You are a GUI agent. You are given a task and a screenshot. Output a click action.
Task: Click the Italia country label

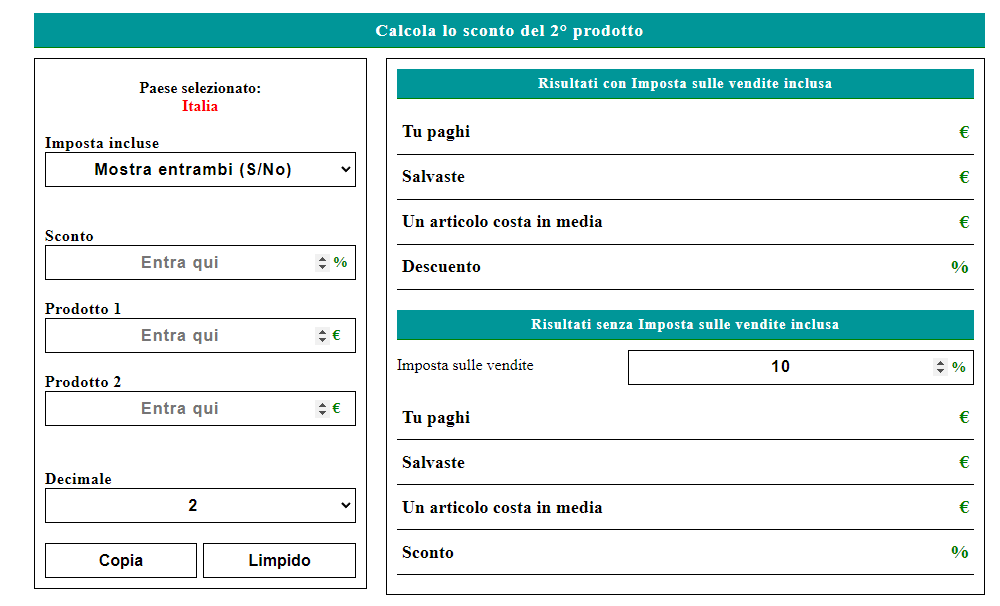(199, 106)
